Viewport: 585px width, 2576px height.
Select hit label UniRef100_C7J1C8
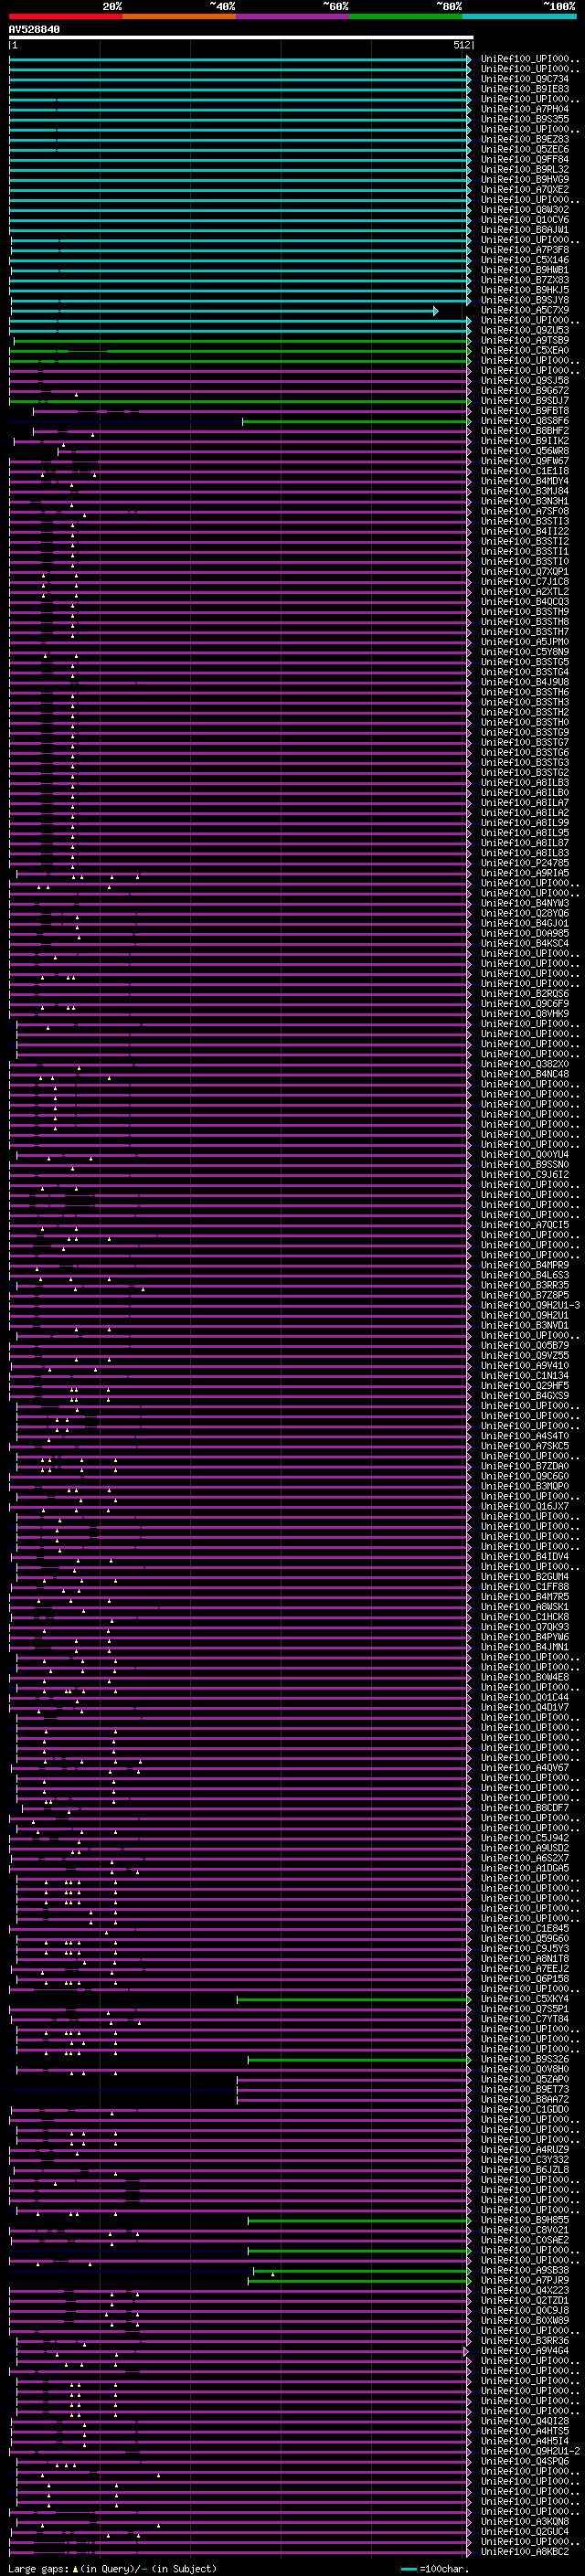click(x=524, y=581)
